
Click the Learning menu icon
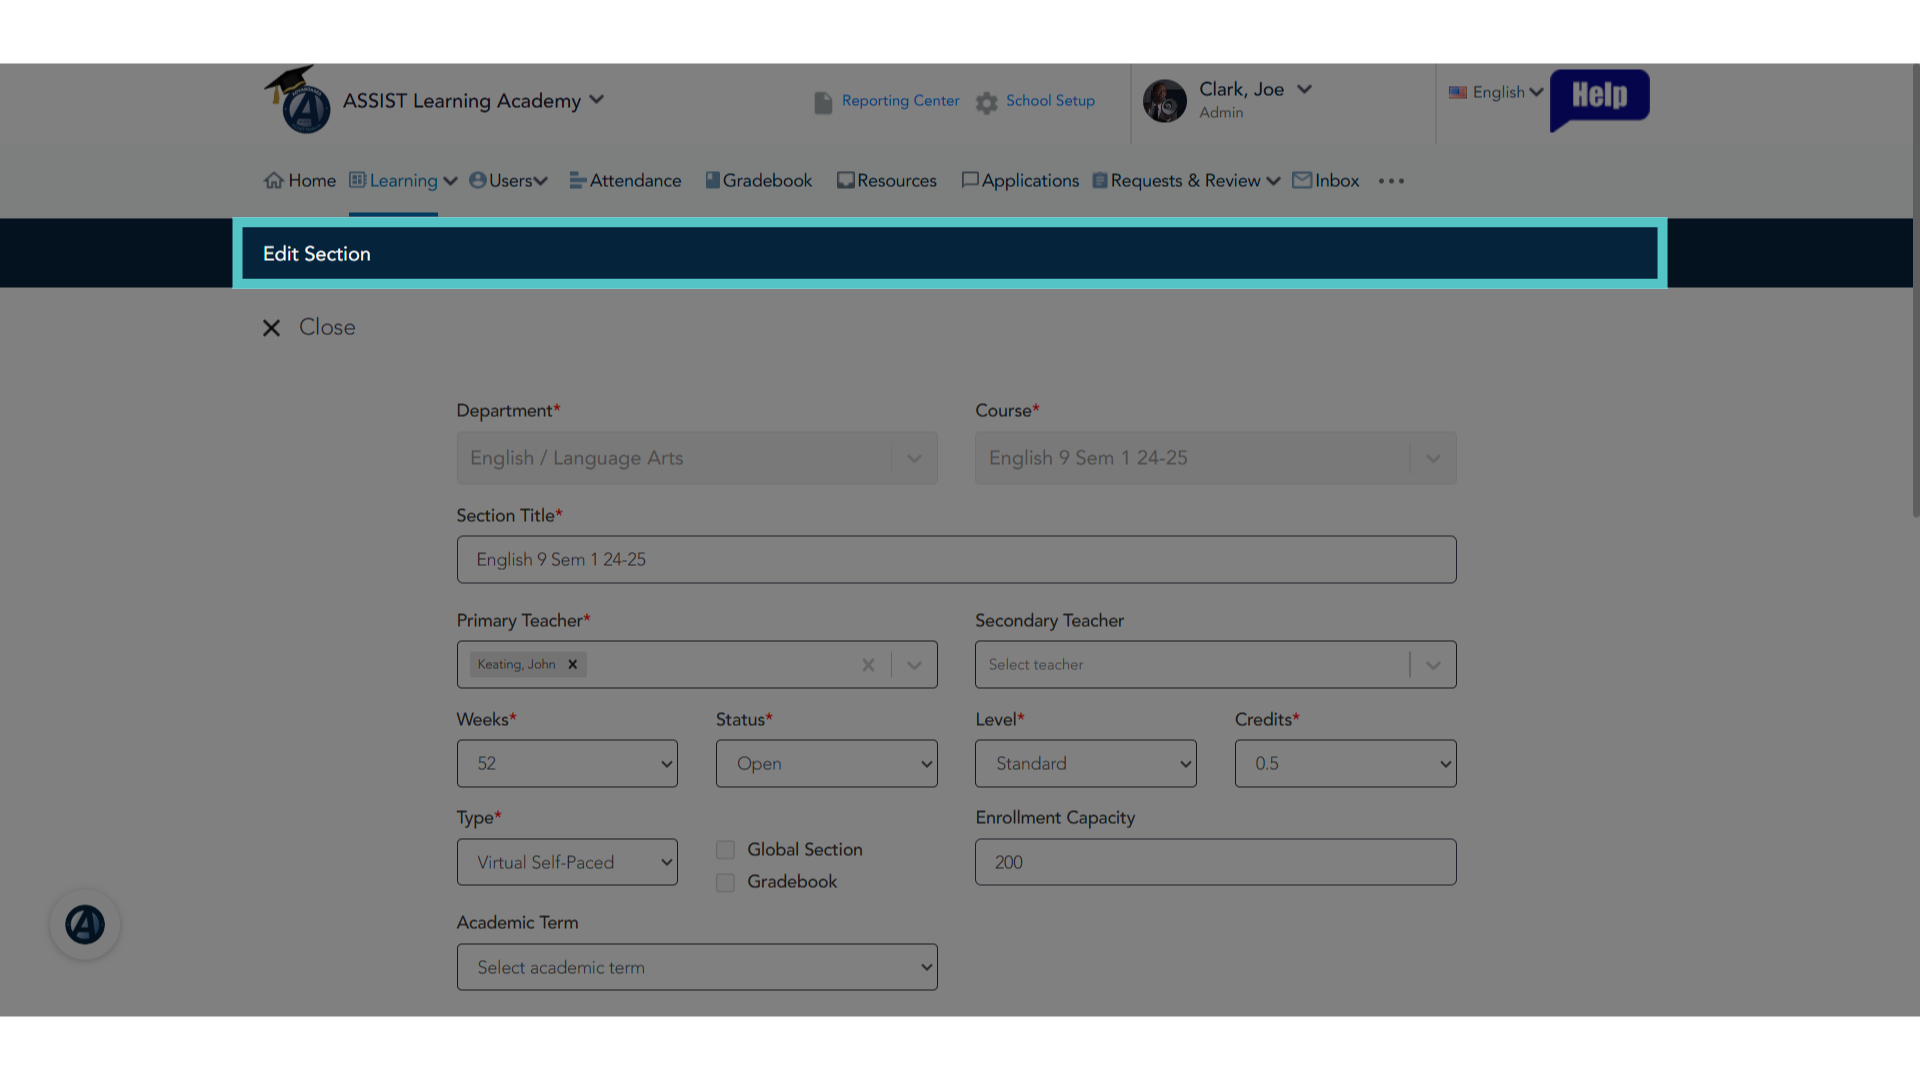(357, 180)
